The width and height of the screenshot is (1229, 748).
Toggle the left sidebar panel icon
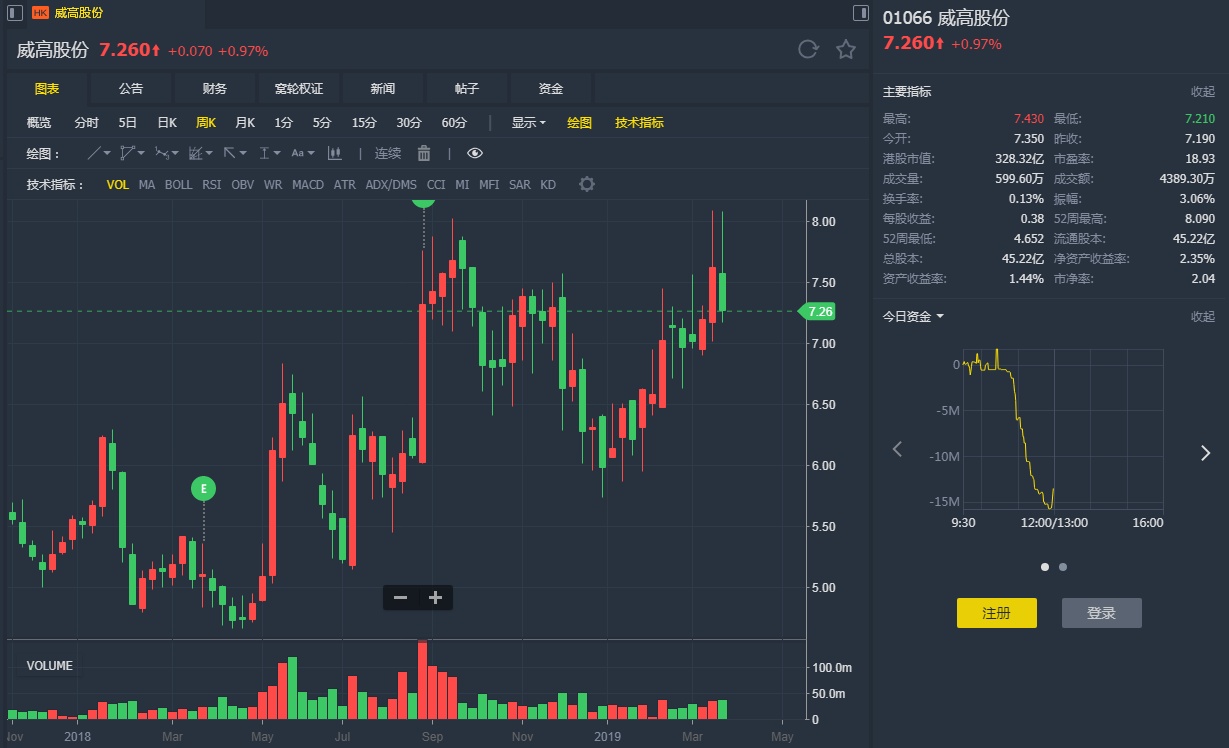[14, 13]
